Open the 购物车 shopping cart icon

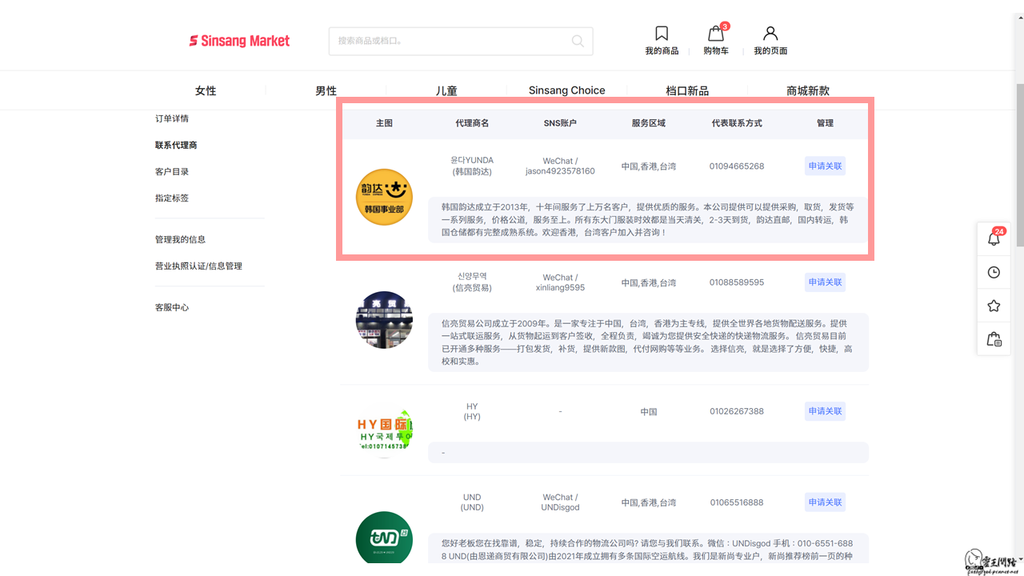coord(716,33)
